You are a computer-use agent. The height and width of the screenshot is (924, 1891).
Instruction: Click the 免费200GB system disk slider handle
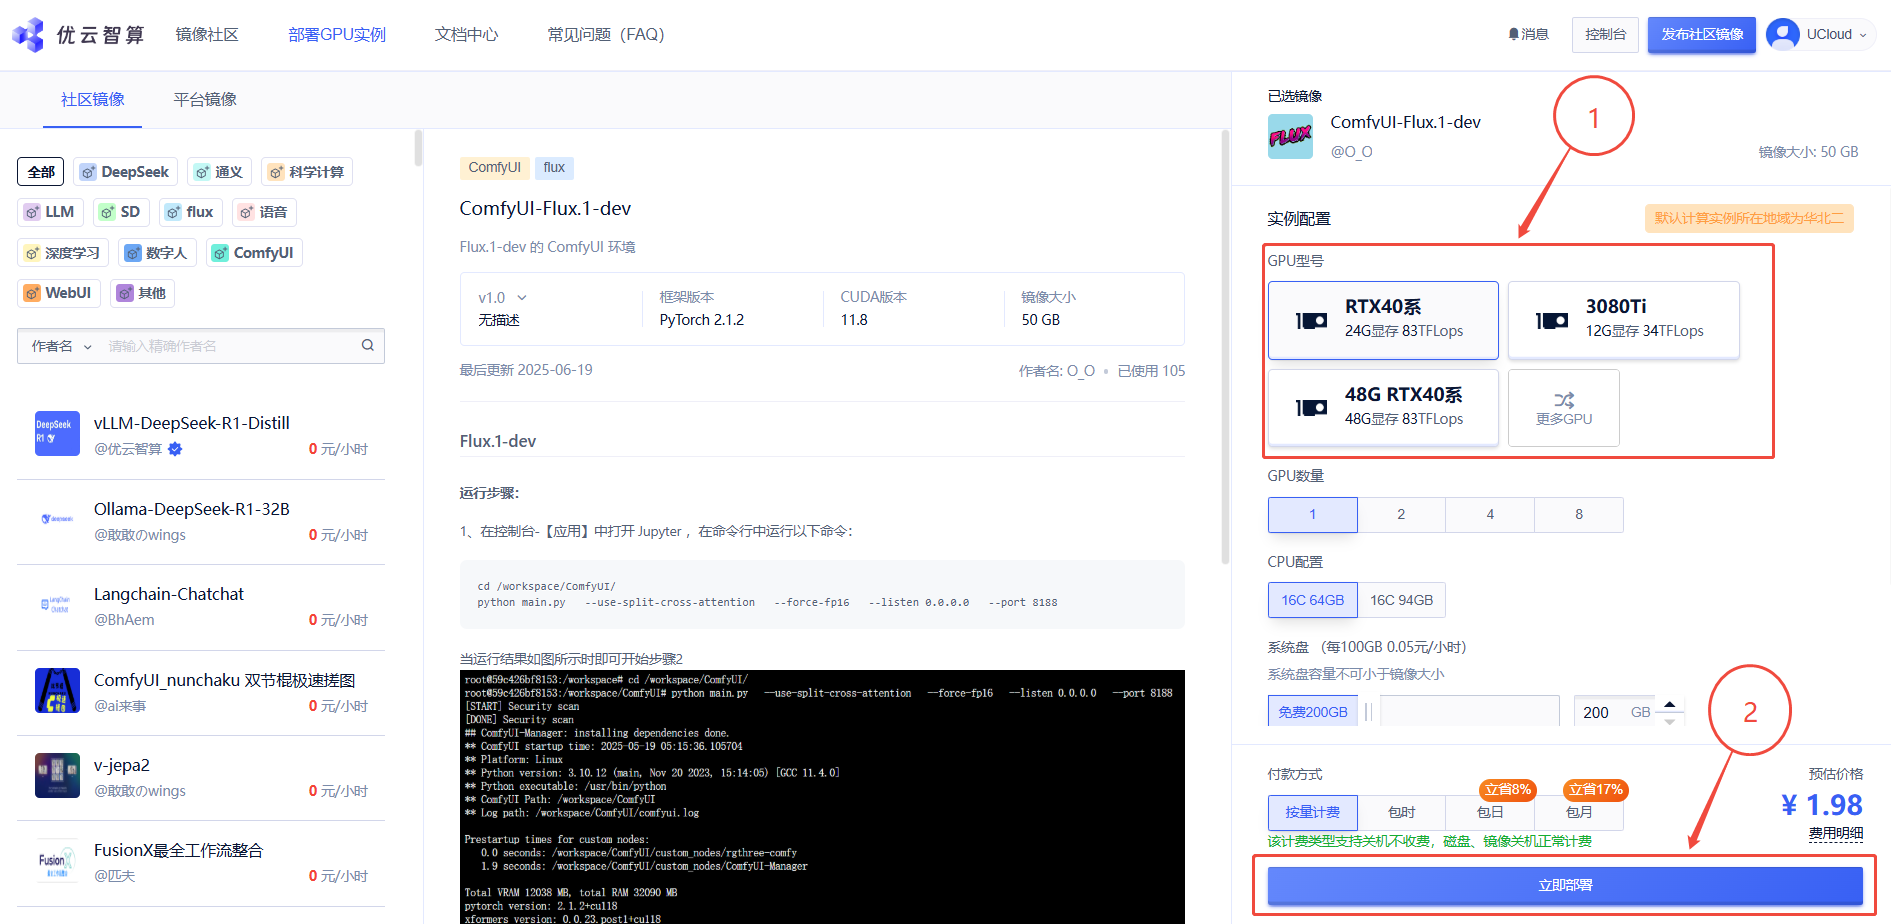1368,712
